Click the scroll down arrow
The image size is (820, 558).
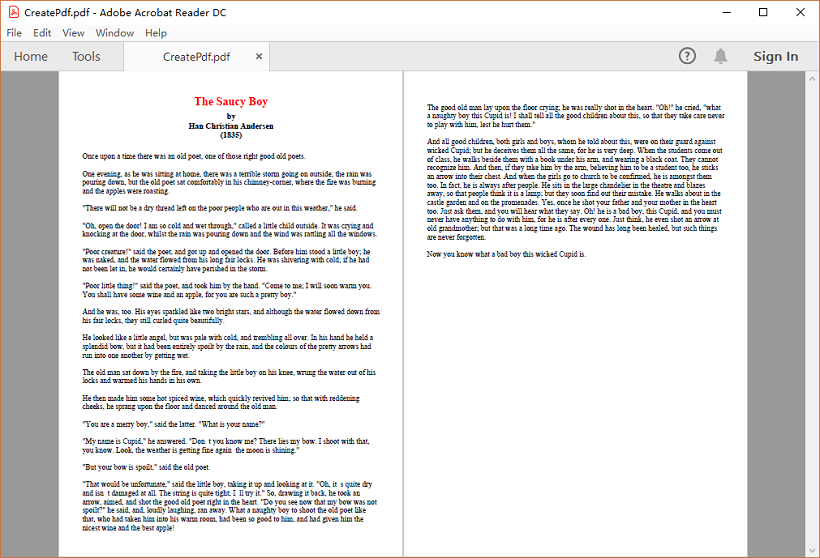click(812, 550)
